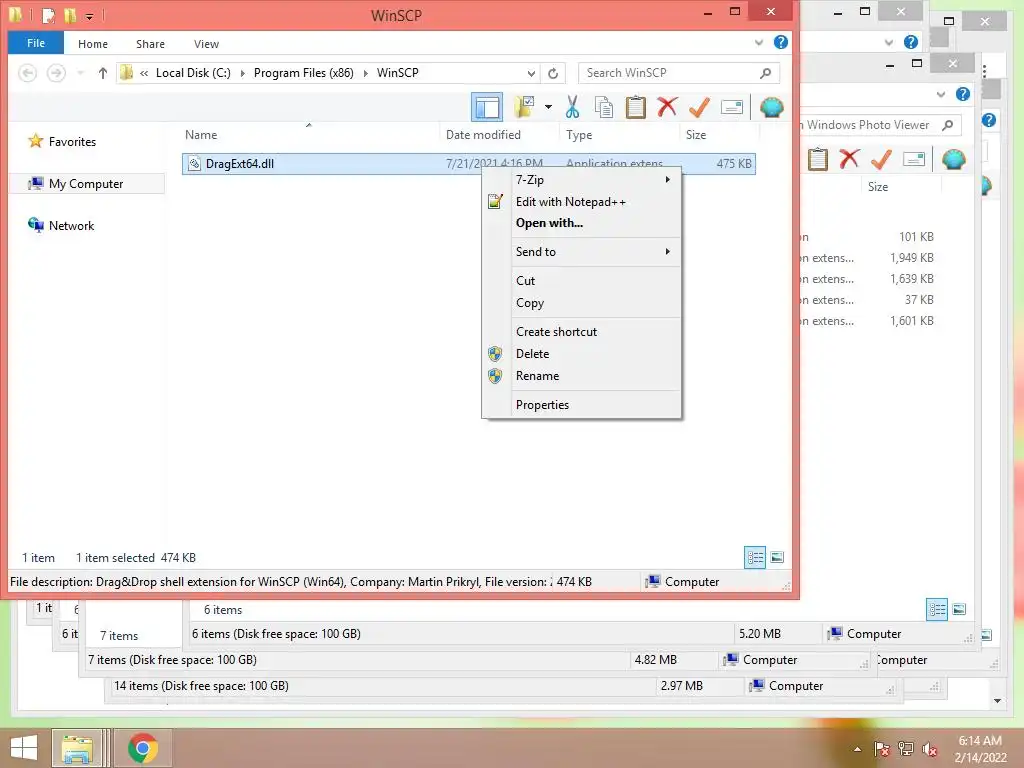Open the Send to submenu
Image resolution: width=1024 pixels, height=768 pixels.
click(581, 252)
